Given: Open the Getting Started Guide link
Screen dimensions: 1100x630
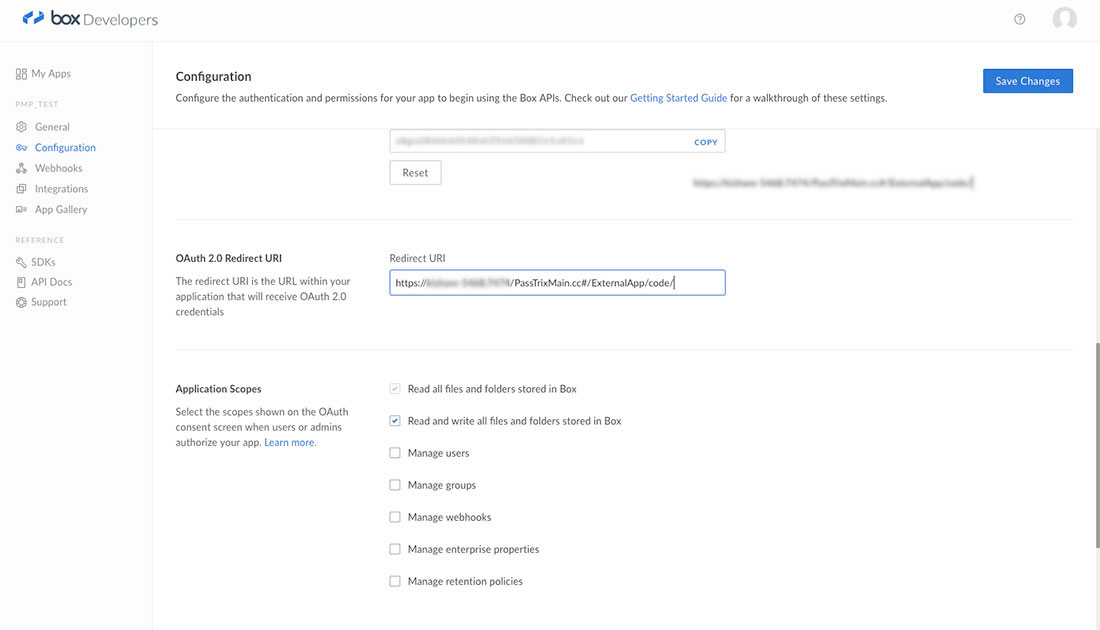Looking at the screenshot, I should coord(678,98).
